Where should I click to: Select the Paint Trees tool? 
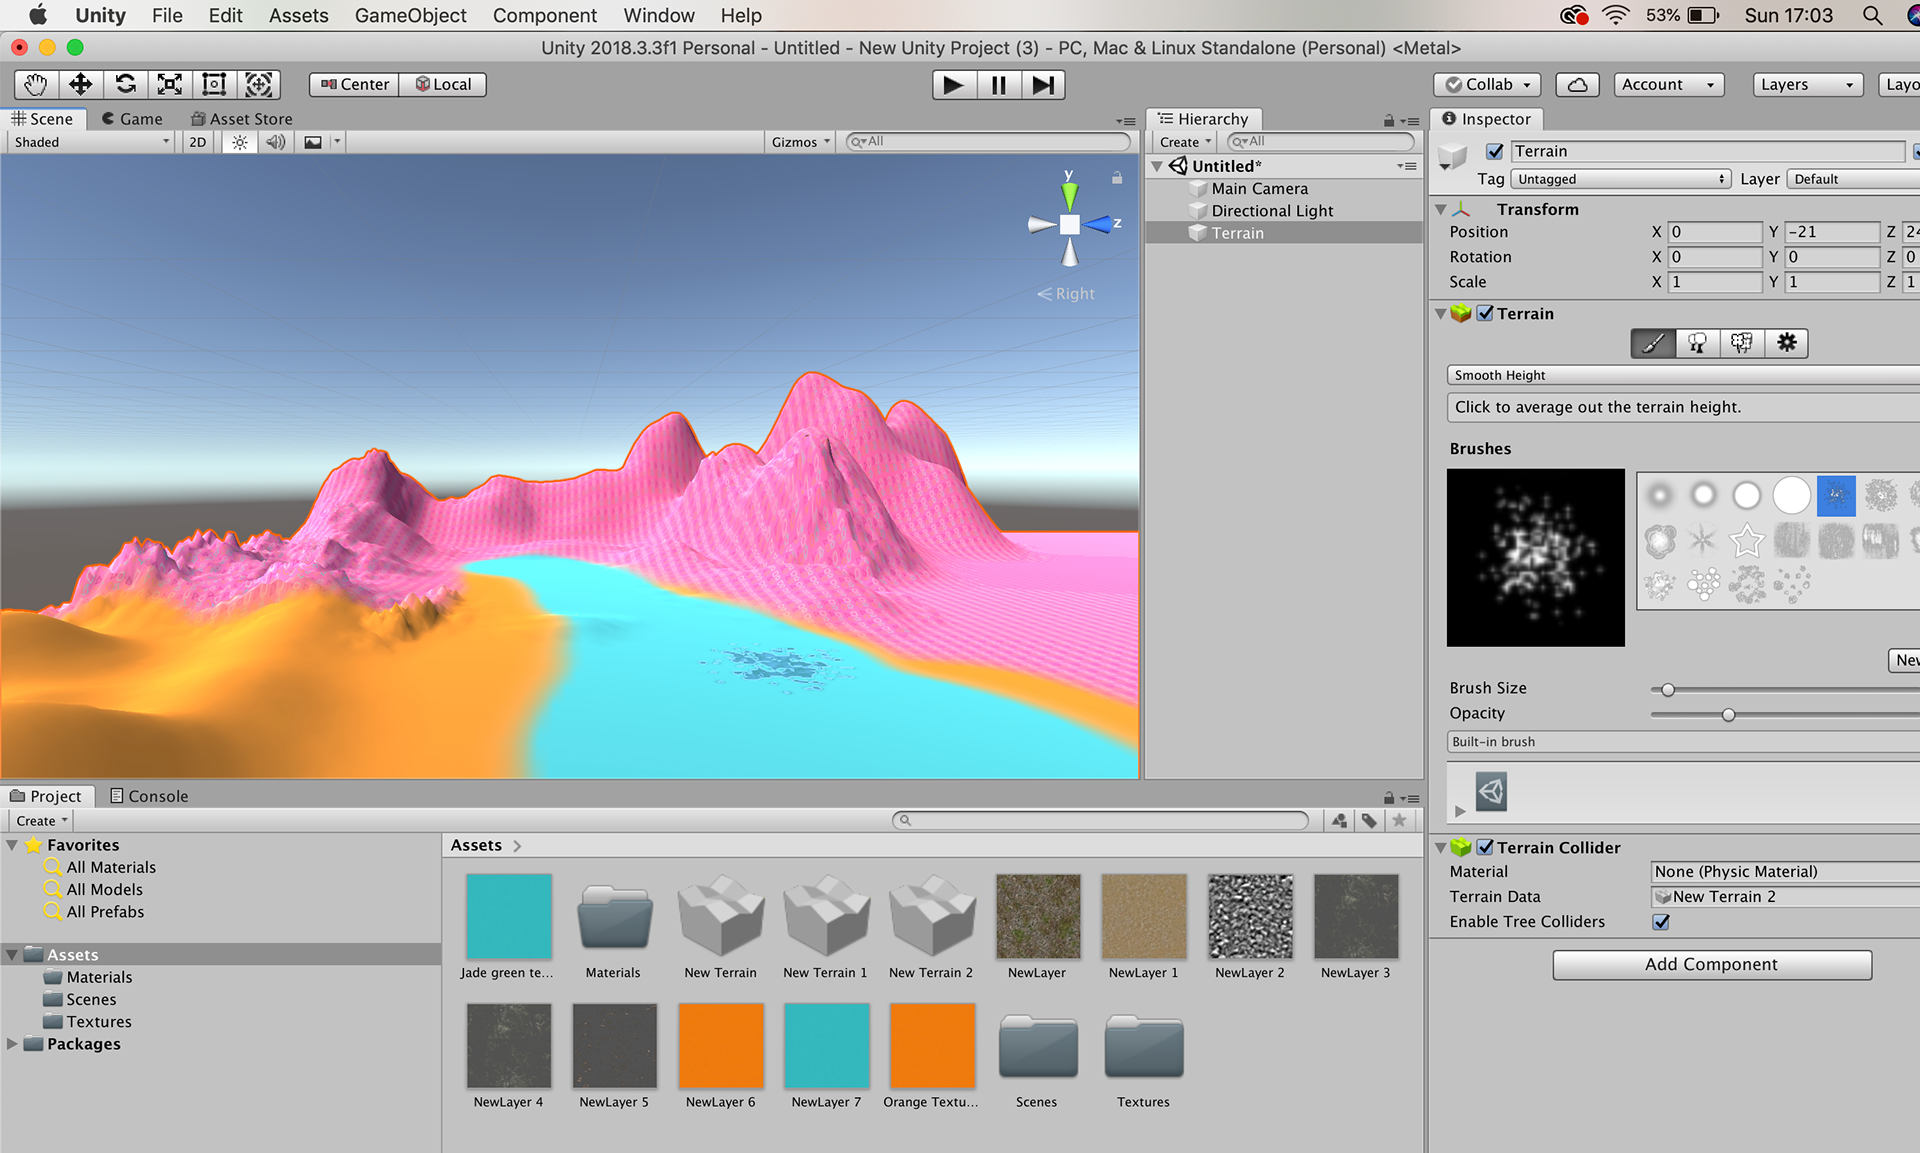point(1697,343)
